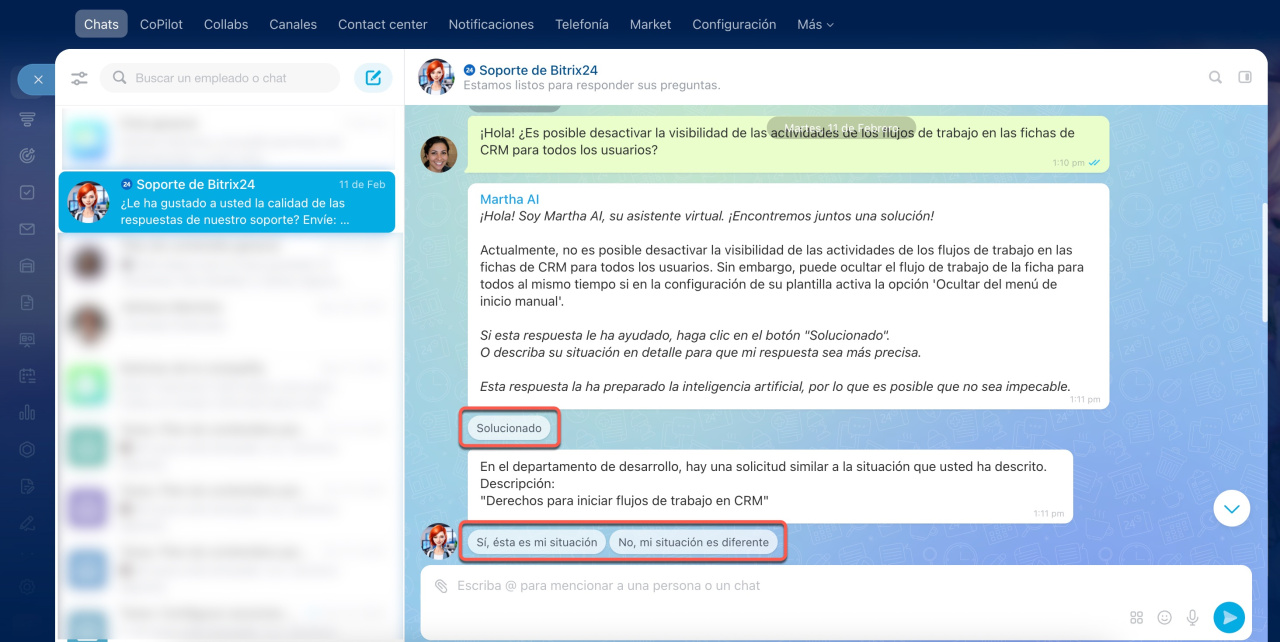This screenshot has height=642, width=1280.
Task: Open the apps grid icon in message box
Action: click(x=1136, y=618)
